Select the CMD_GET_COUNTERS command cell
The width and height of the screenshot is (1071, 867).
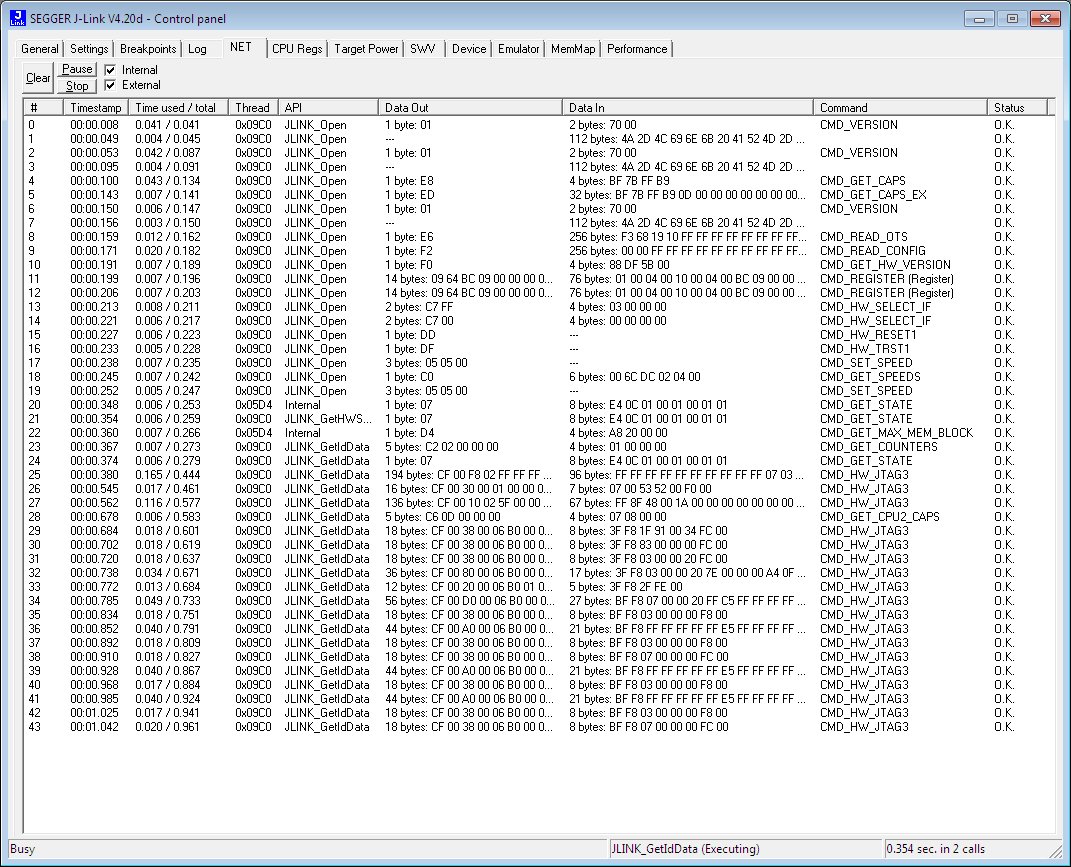pos(879,447)
